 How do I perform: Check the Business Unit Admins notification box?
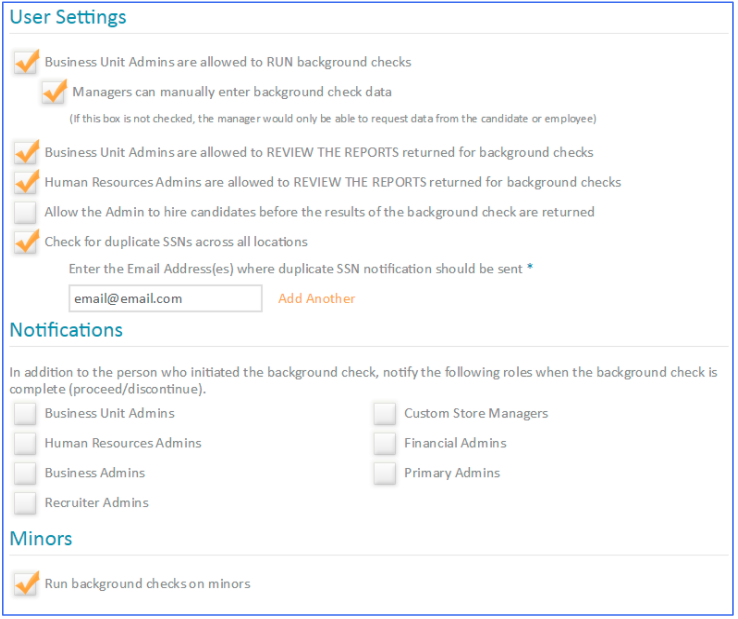25,414
